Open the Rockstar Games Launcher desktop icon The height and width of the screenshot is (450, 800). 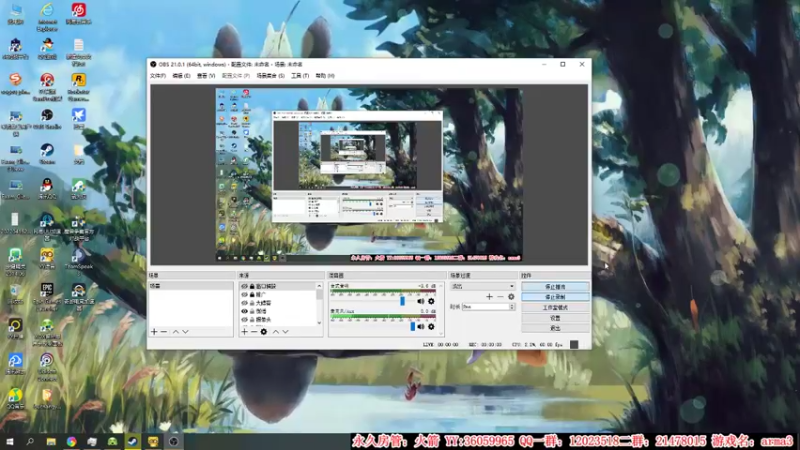tap(78, 86)
